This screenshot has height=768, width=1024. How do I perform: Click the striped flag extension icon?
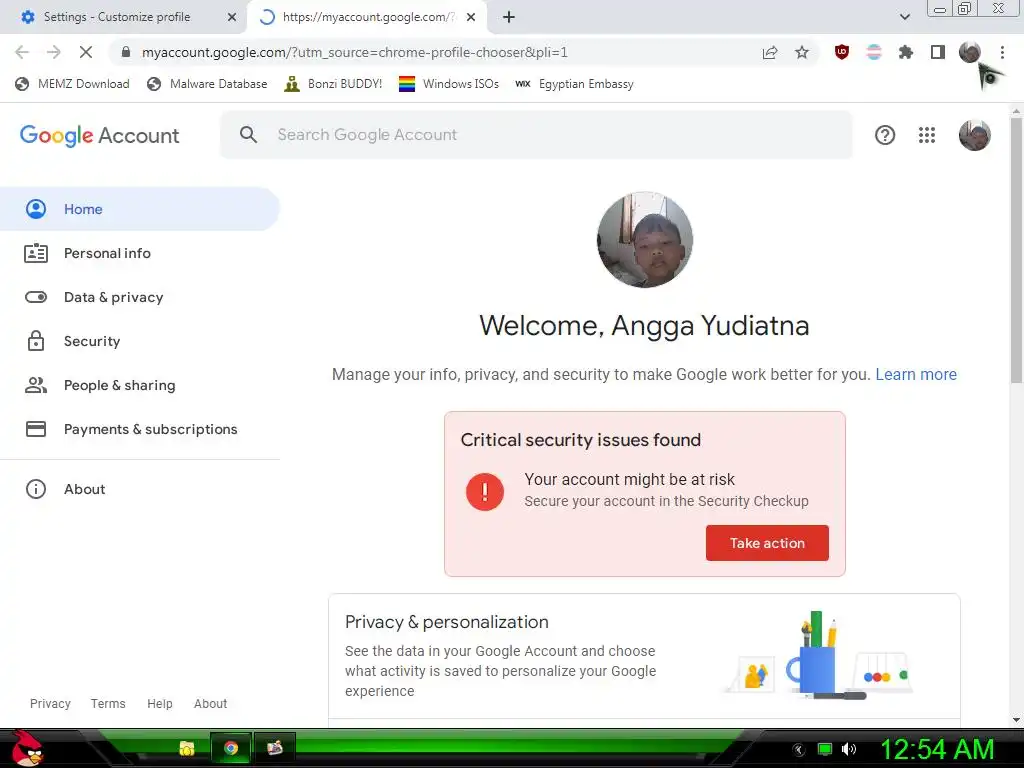(874, 52)
